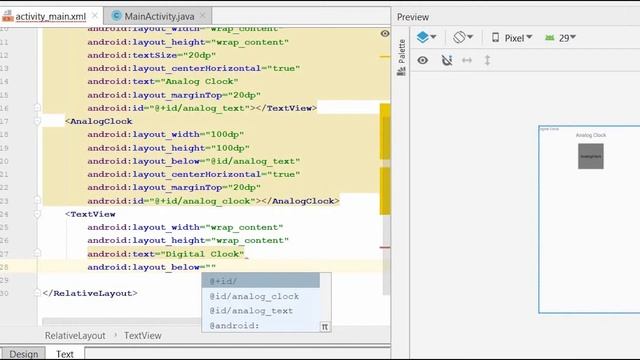Click the android:text="Digital Clock" line
The width and height of the screenshot is (640, 360).
(x=166, y=254)
